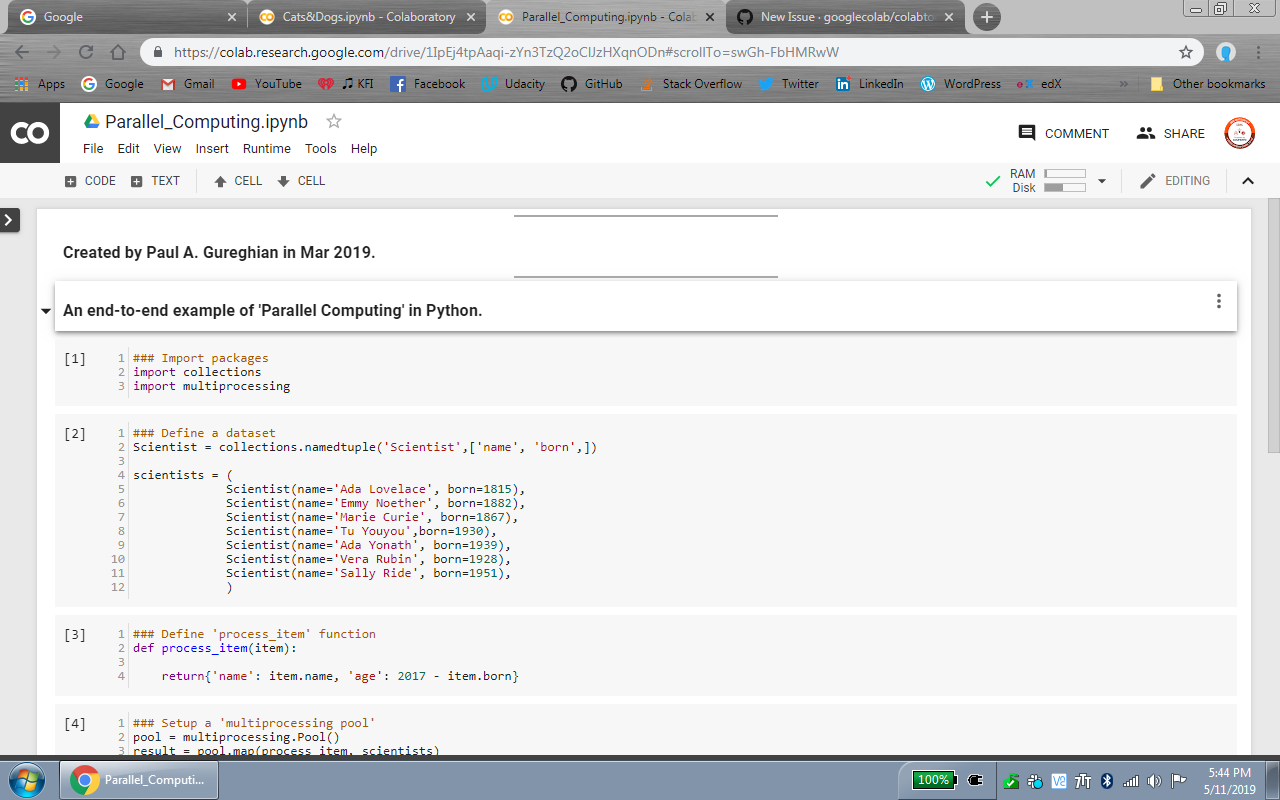The height and width of the screenshot is (800, 1280).
Task: Open the Gmail bookmark
Action: pos(188,84)
